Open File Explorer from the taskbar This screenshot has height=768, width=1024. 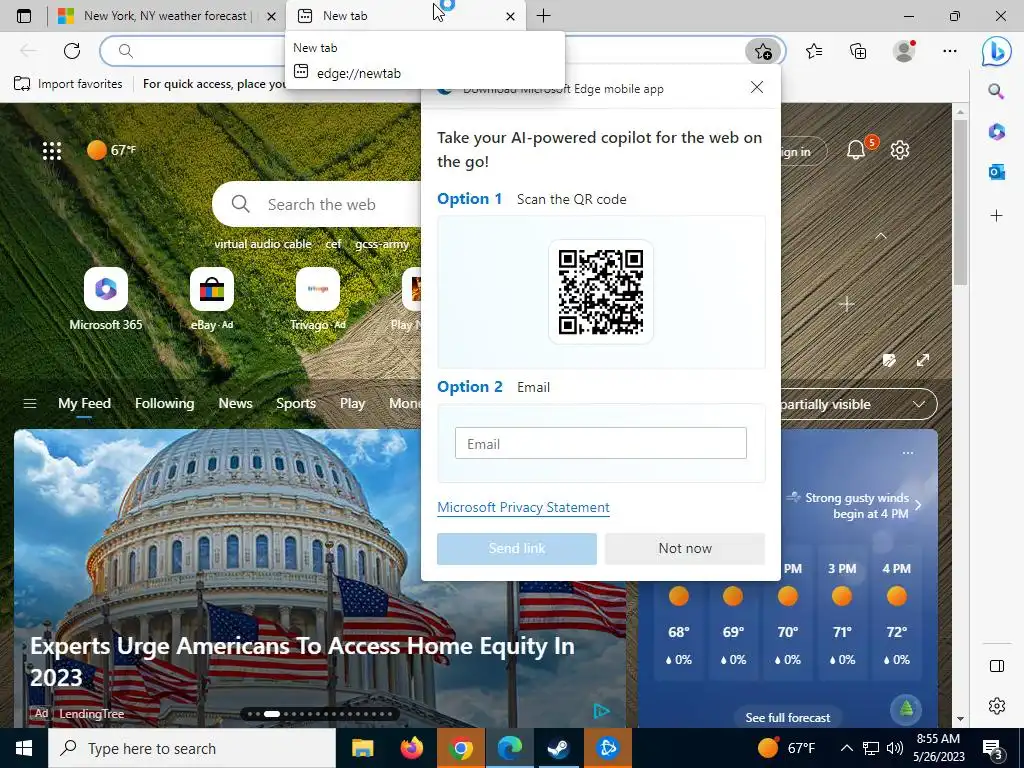tap(362, 748)
